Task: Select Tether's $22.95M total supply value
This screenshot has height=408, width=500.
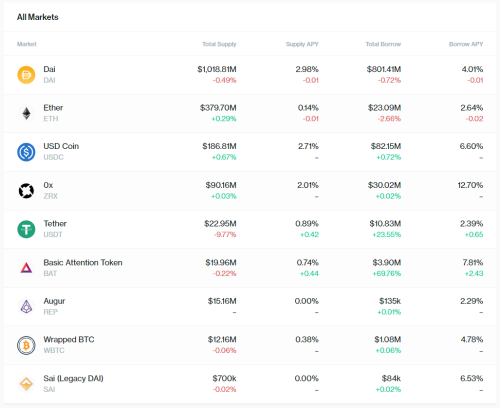Action: (220, 224)
